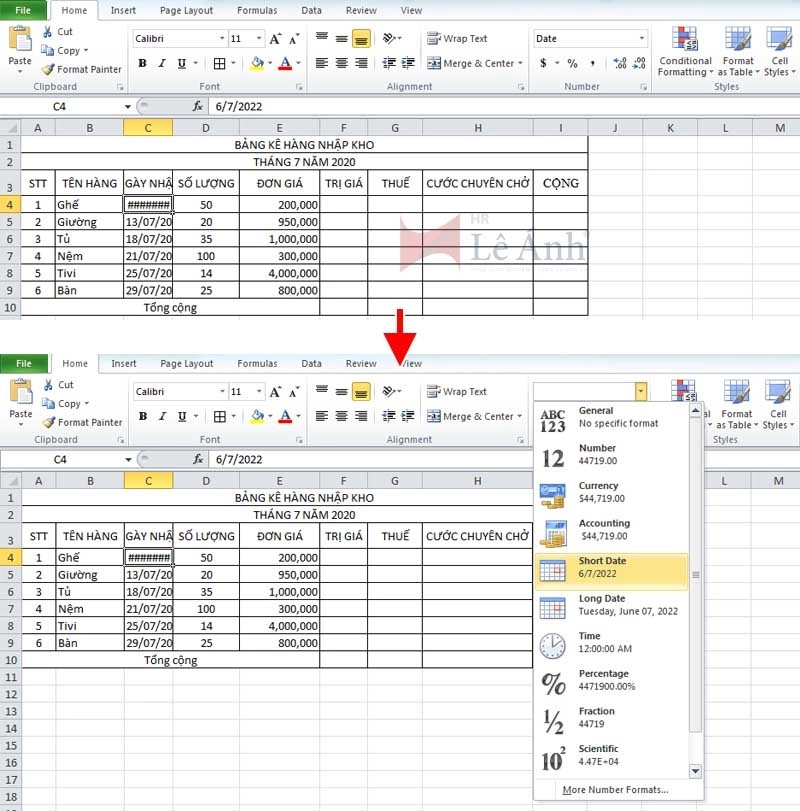Image resolution: width=800 pixels, height=811 pixels.
Task: Toggle Italic in the lower window ribbon
Action: [x=161, y=416]
